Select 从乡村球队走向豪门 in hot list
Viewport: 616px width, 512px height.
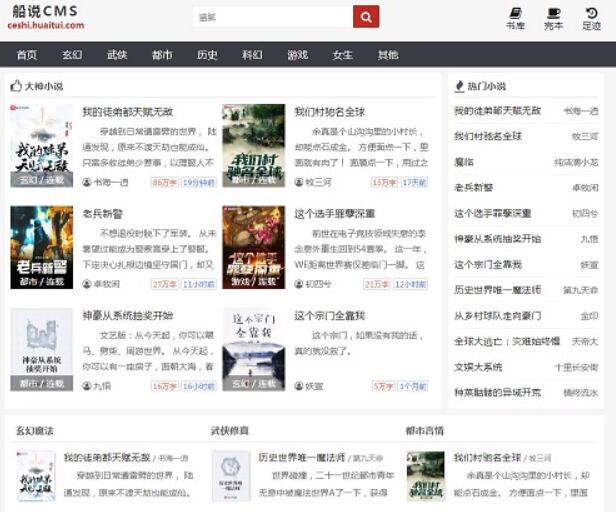tap(497, 316)
